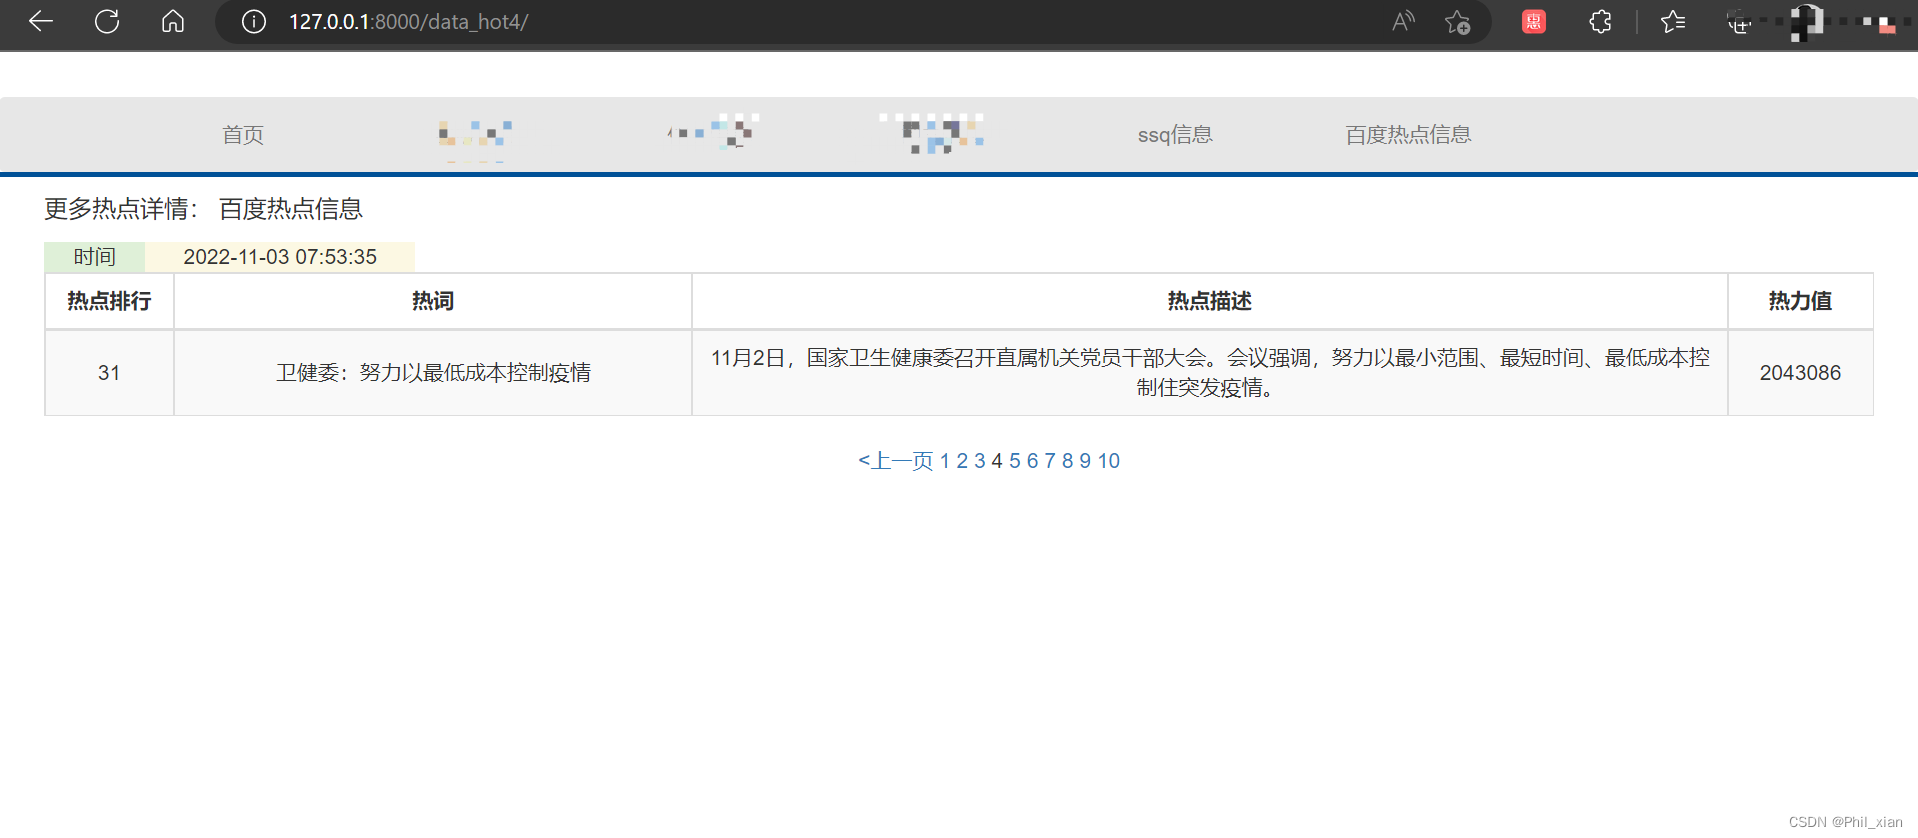Viewport: 1918px width, 838px height.
Task: Click the timestamp 2022-11-03 07:53:35
Action: [x=280, y=257]
